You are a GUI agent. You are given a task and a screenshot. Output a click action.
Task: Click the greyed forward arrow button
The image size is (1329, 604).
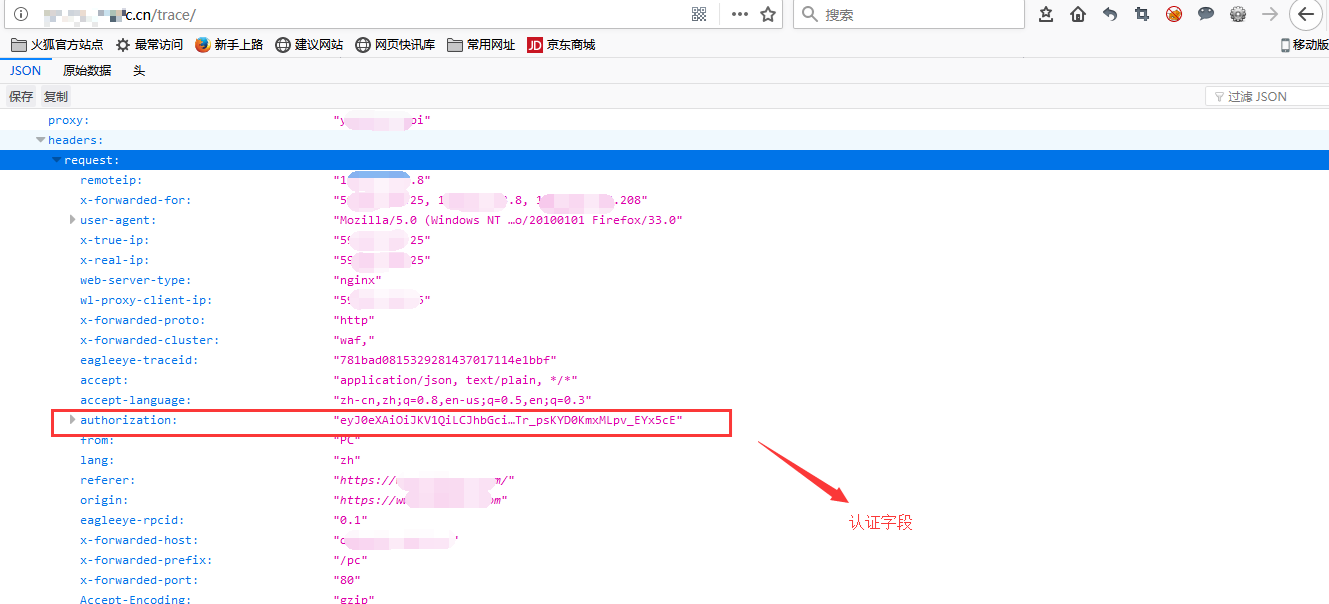1270,14
